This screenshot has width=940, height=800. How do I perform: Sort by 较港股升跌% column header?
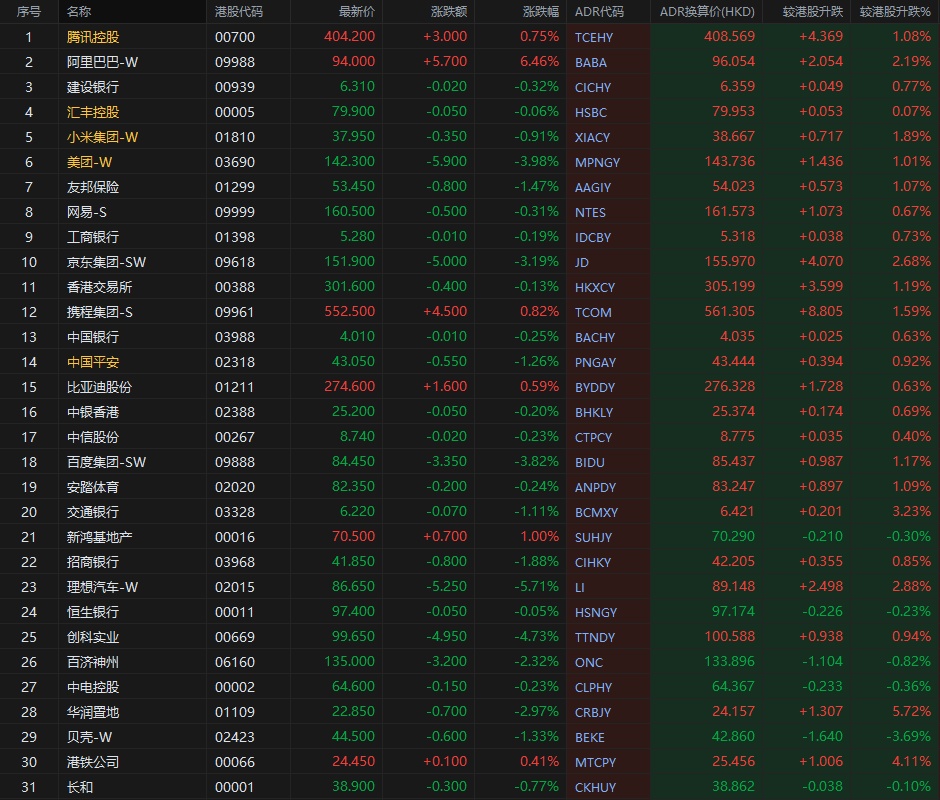[x=895, y=11]
